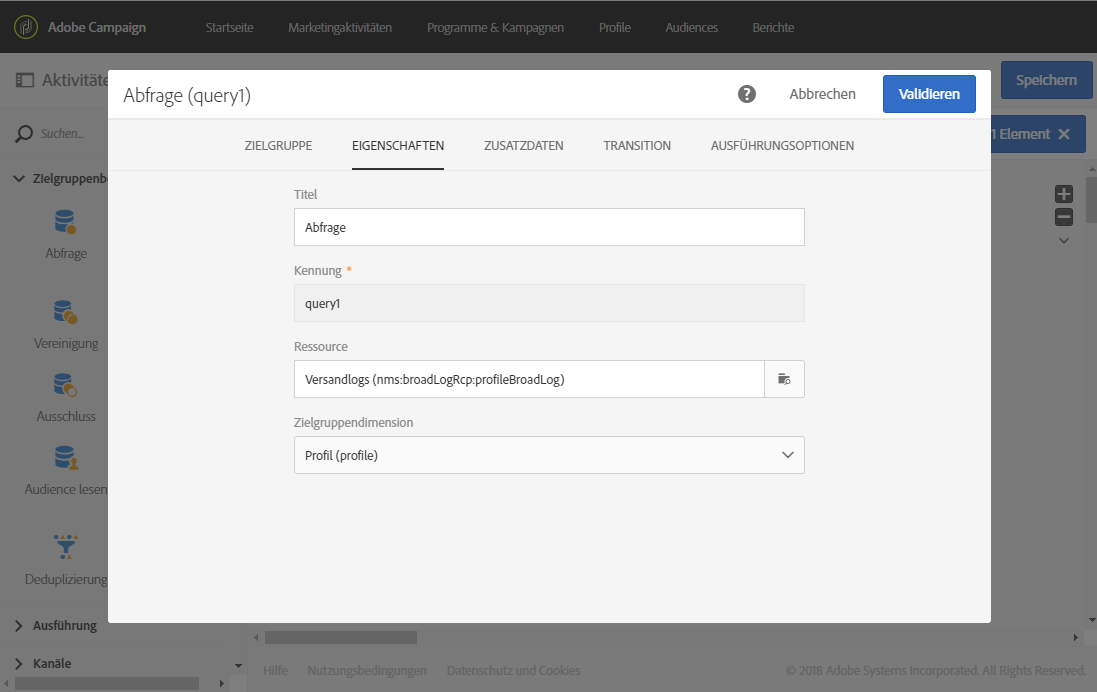
Task: Click the Abbrechen button
Action: (822, 94)
